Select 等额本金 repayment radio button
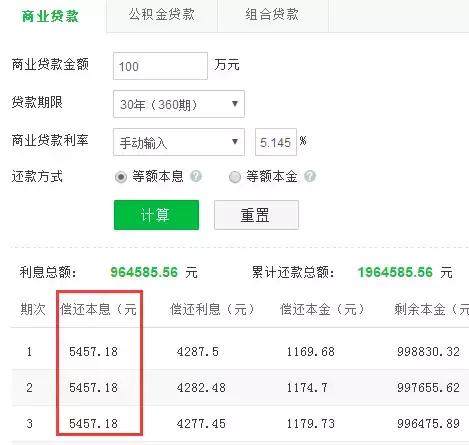This screenshot has height=445, width=469. pos(235,177)
